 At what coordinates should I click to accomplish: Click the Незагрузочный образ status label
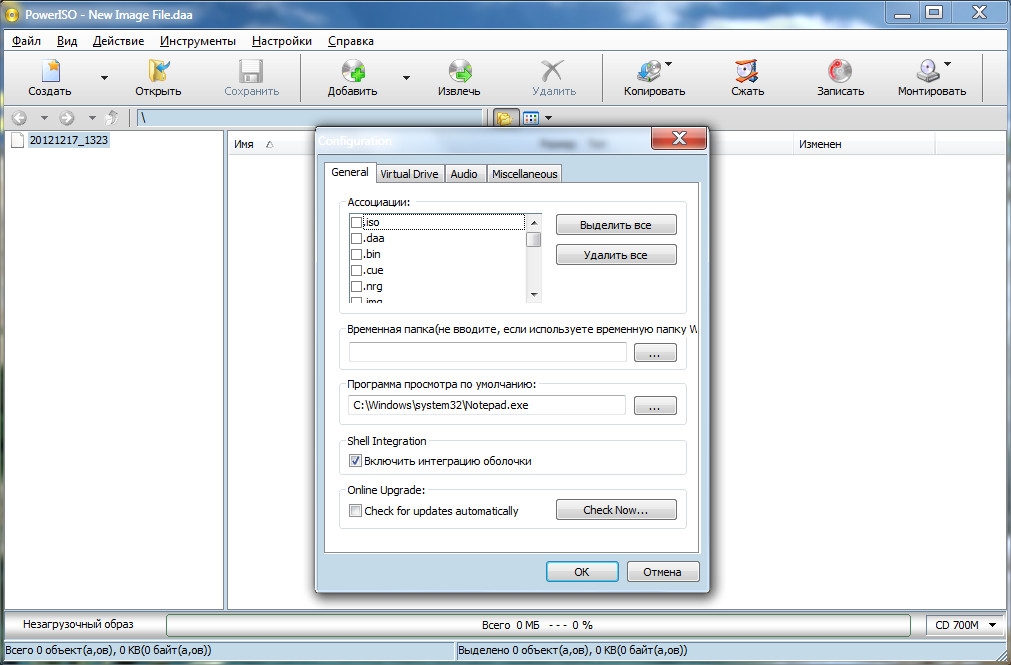[x=78, y=624]
